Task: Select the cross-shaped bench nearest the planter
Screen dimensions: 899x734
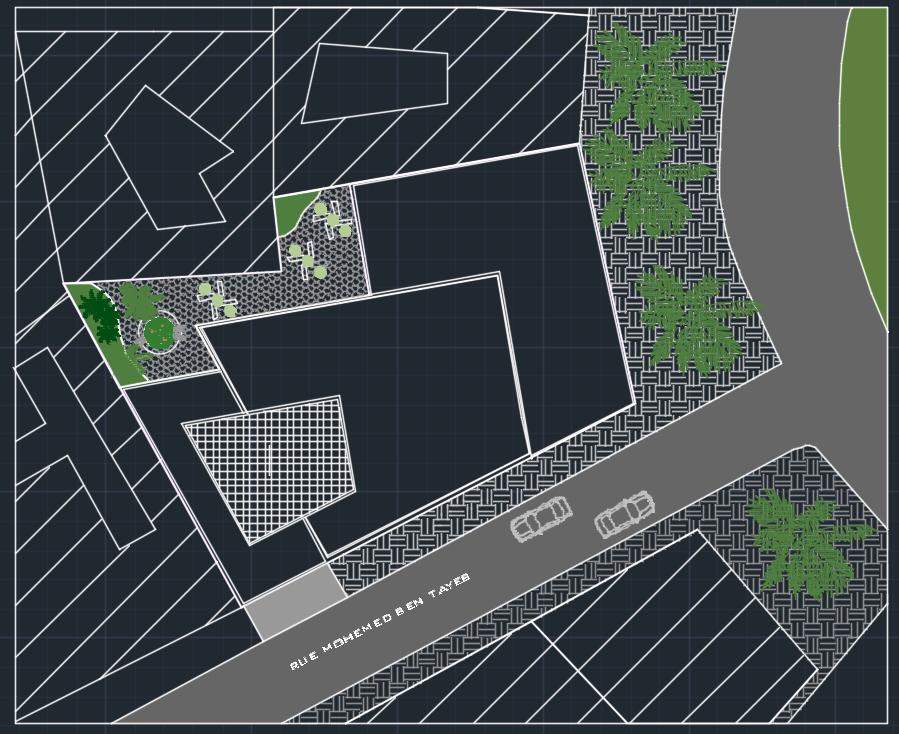Action: click(216, 301)
